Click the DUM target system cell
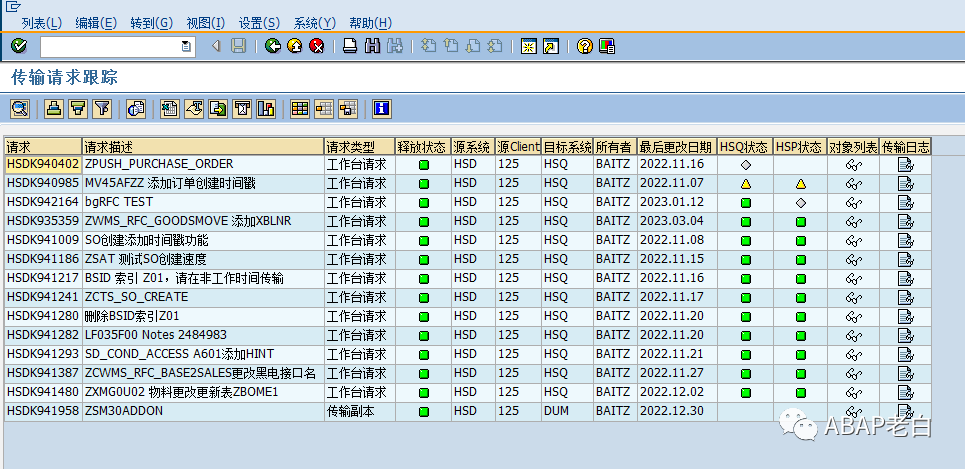The height and width of the screenshot is (469, 965). pyautogui.click(x=567, y=411)
